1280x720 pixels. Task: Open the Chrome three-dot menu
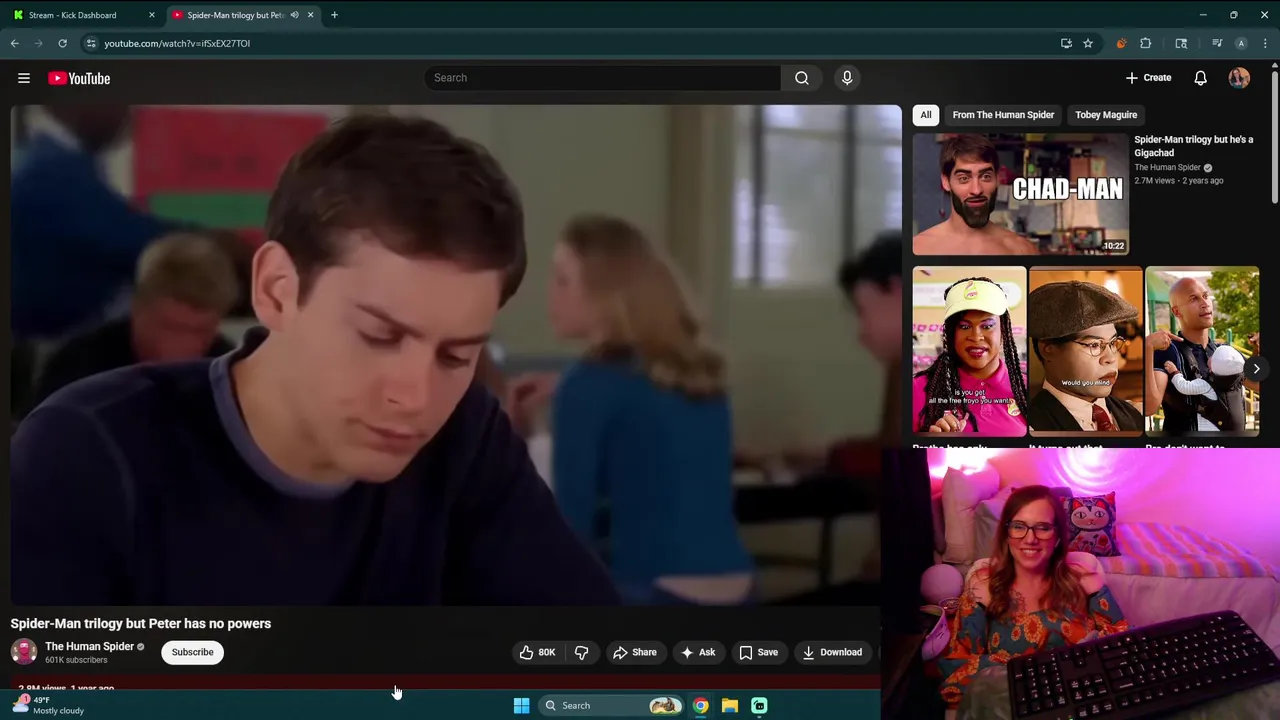pyautogui.click(x=1265, y=43)
